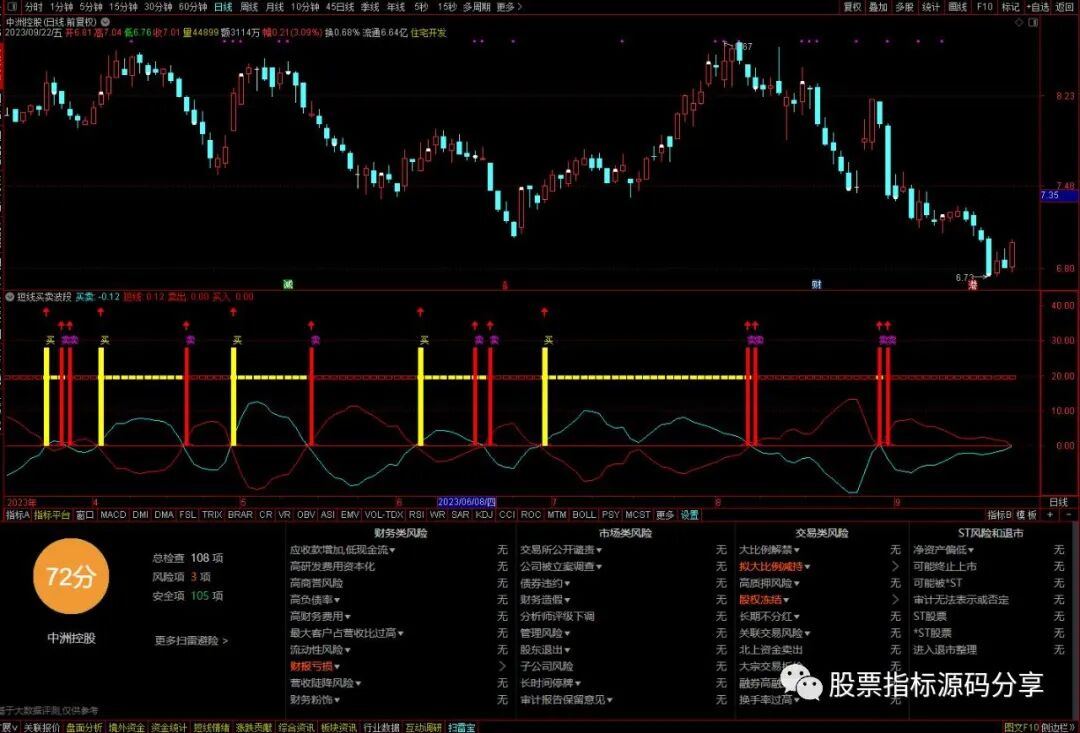This screenshot has width=1080, height=733.
Task: Click the 日线 label at time axis end
Action: (x=1058, y=502)
